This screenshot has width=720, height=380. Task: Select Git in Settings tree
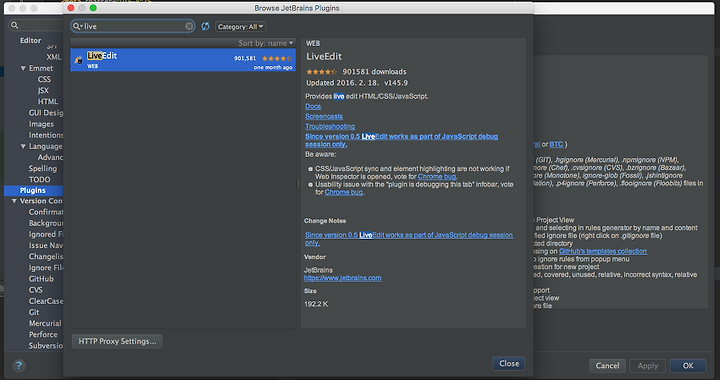point(34,312)
